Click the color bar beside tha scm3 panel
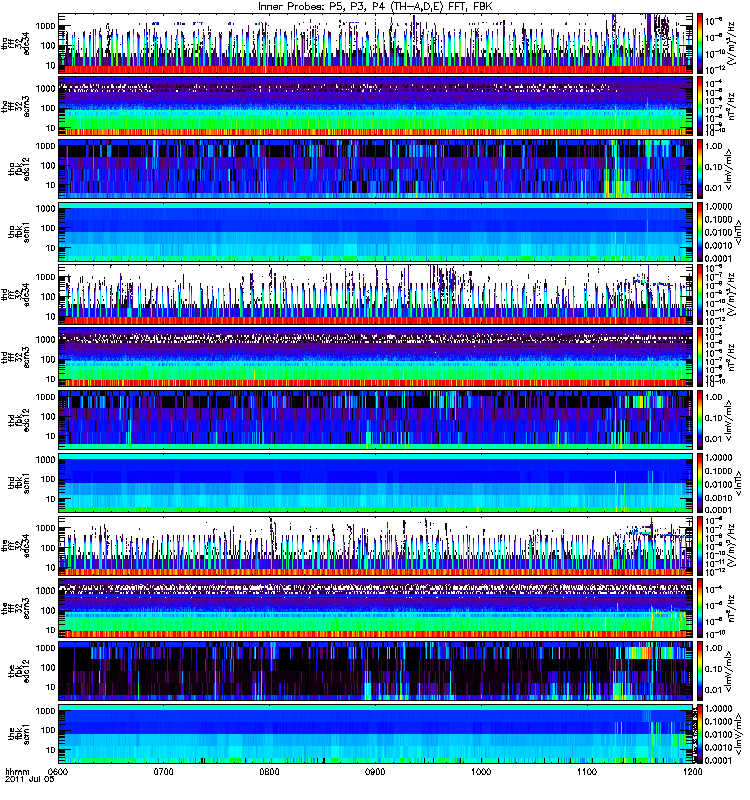The image size is (750, 800). 700,106
